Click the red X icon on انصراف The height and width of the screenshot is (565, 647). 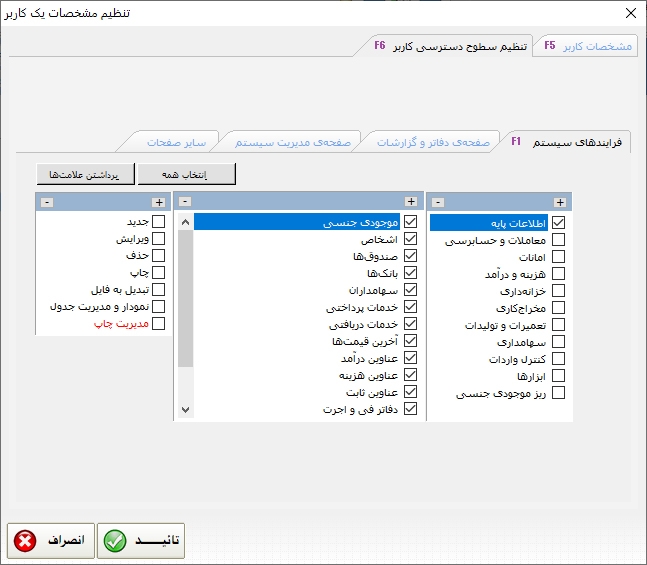[x=25, y=541]
